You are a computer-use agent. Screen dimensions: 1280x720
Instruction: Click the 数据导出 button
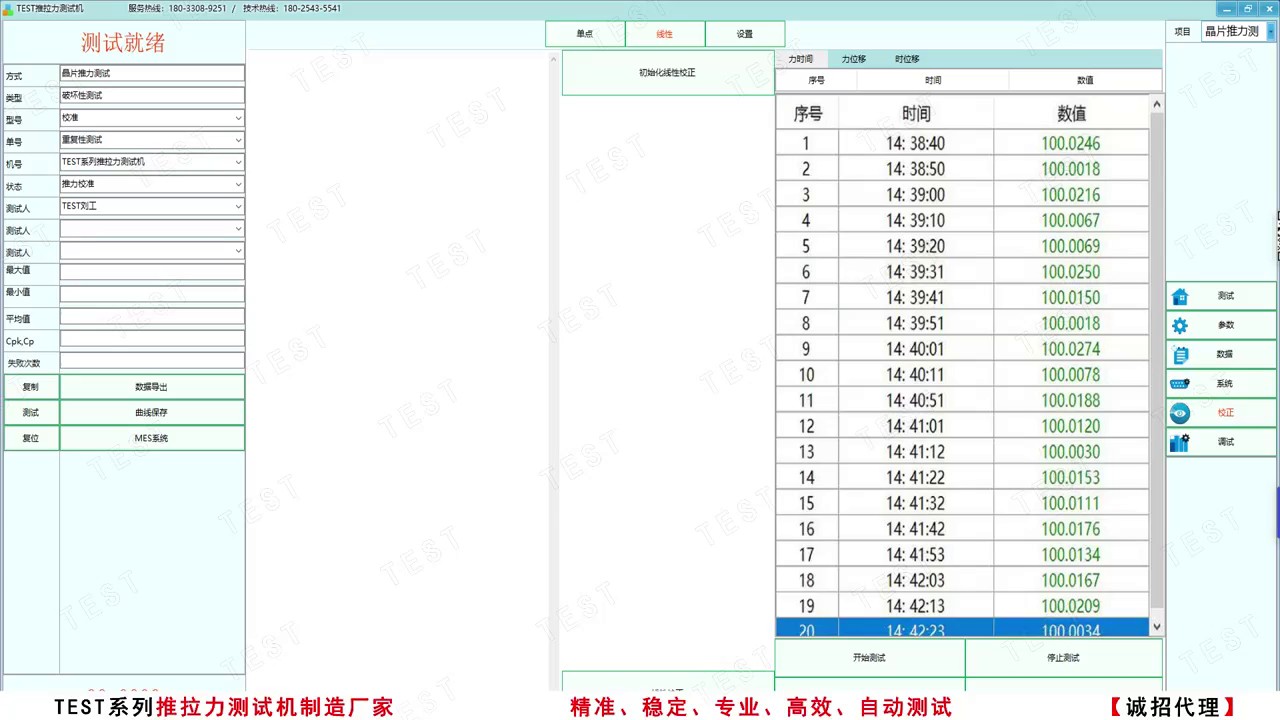(151, 387)
